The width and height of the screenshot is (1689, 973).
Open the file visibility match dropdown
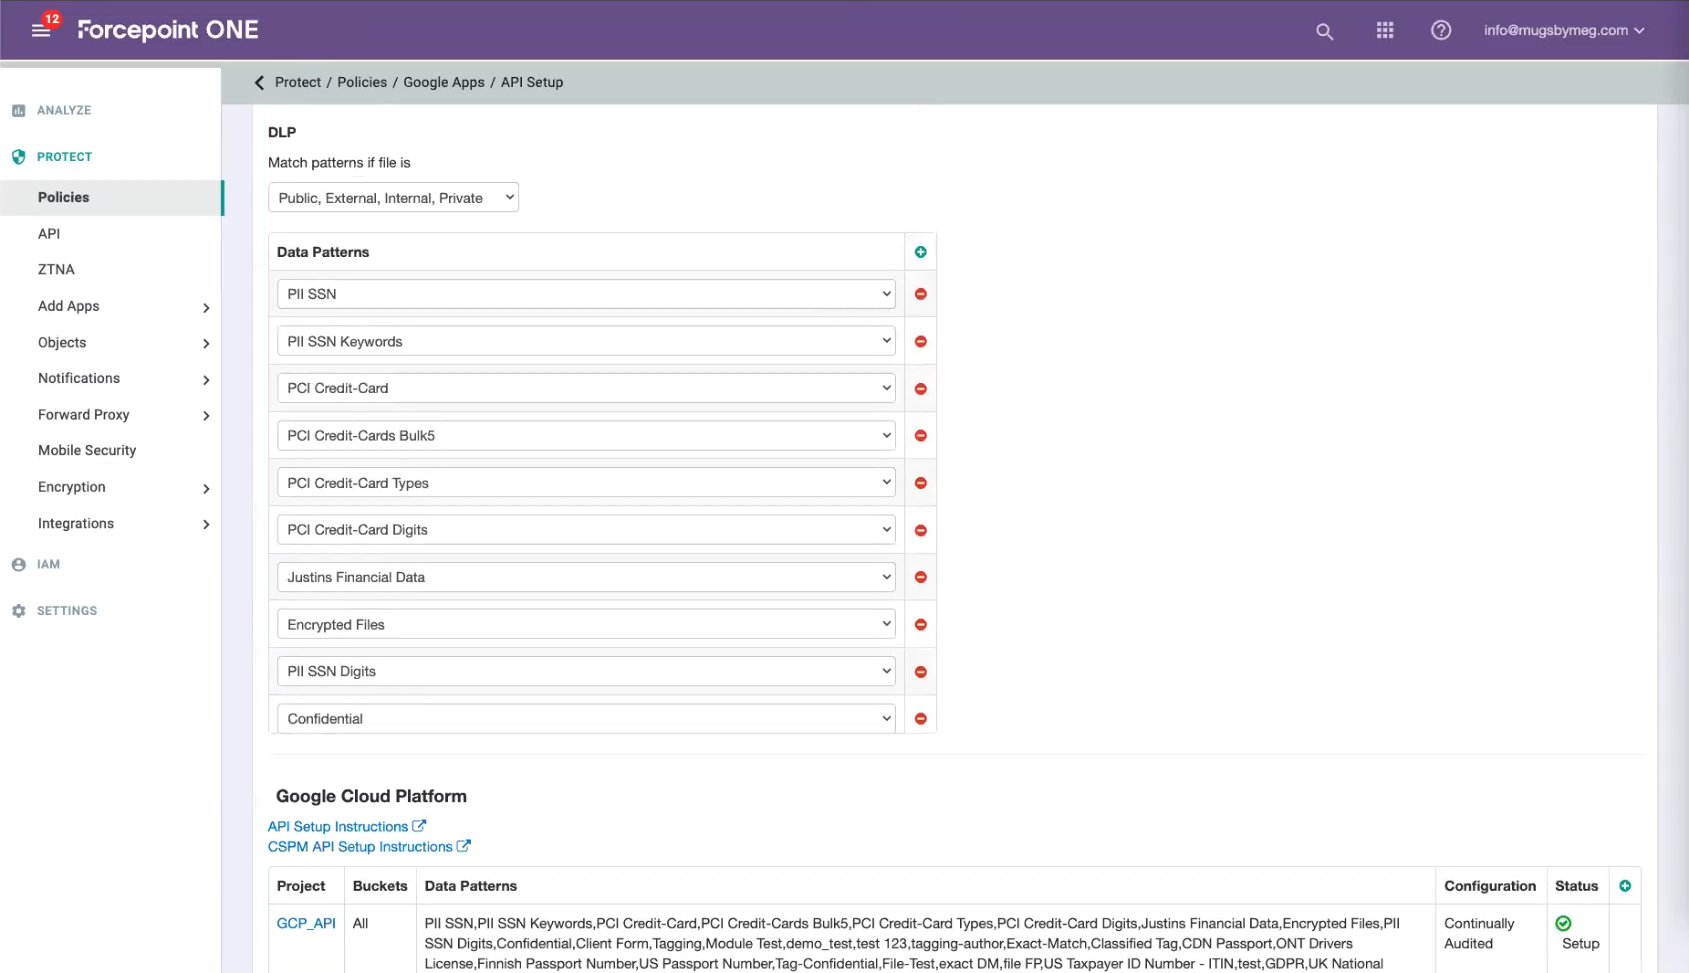393,198
